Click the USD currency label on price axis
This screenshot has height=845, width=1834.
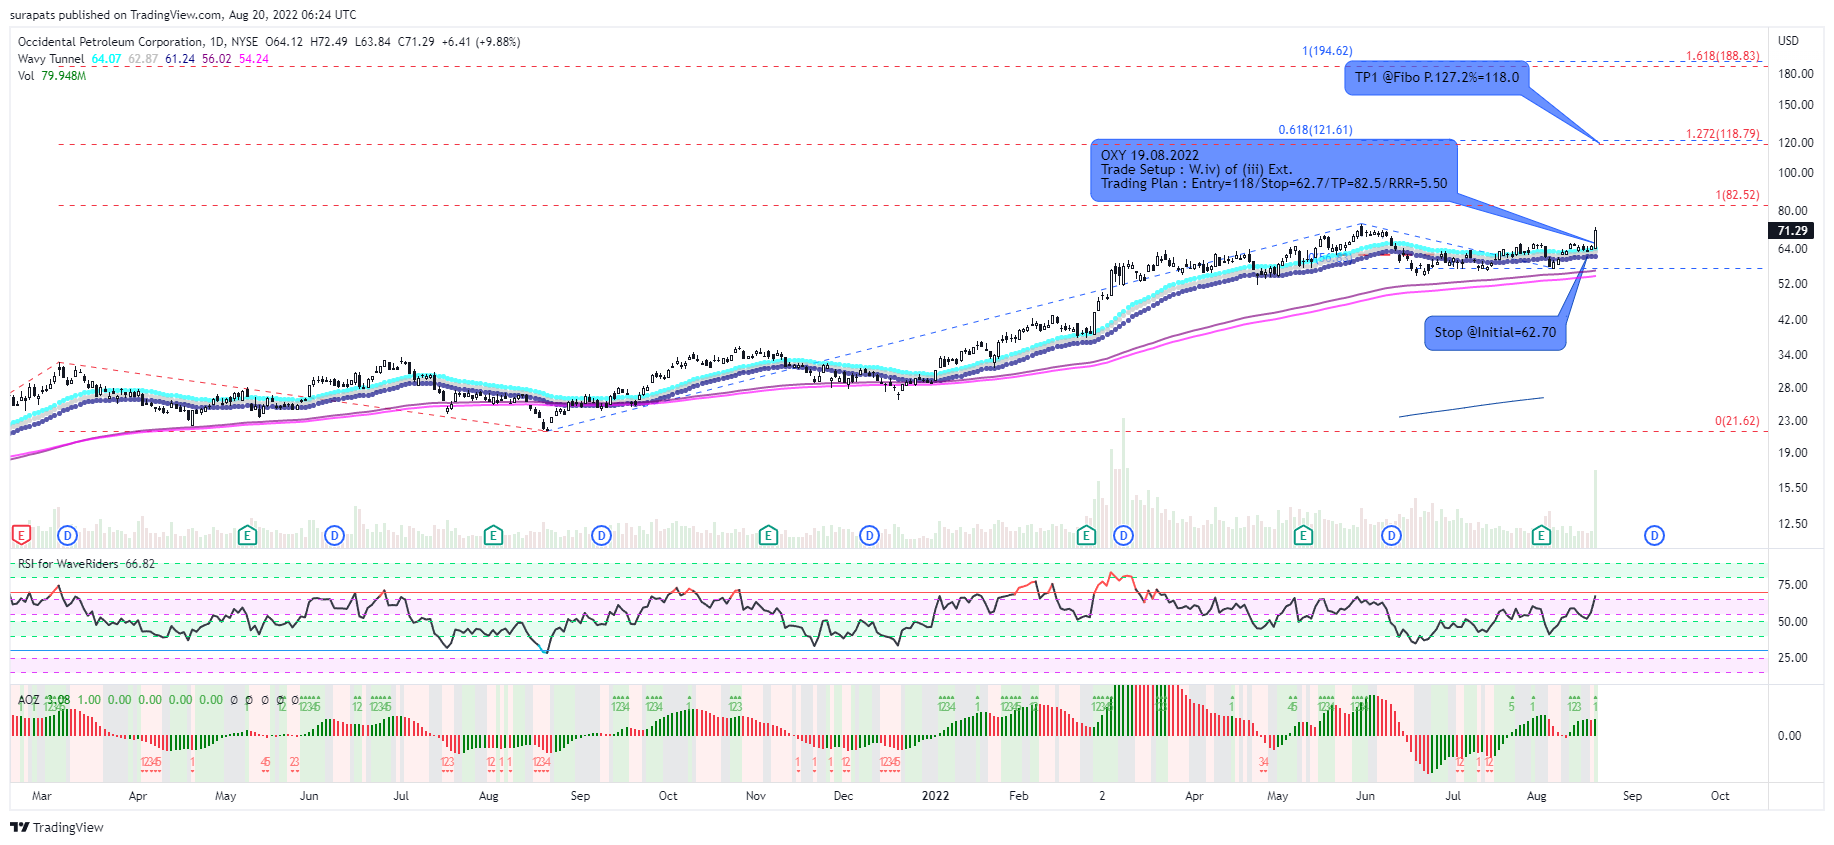pyautogui.click(x=1788, y=41)
